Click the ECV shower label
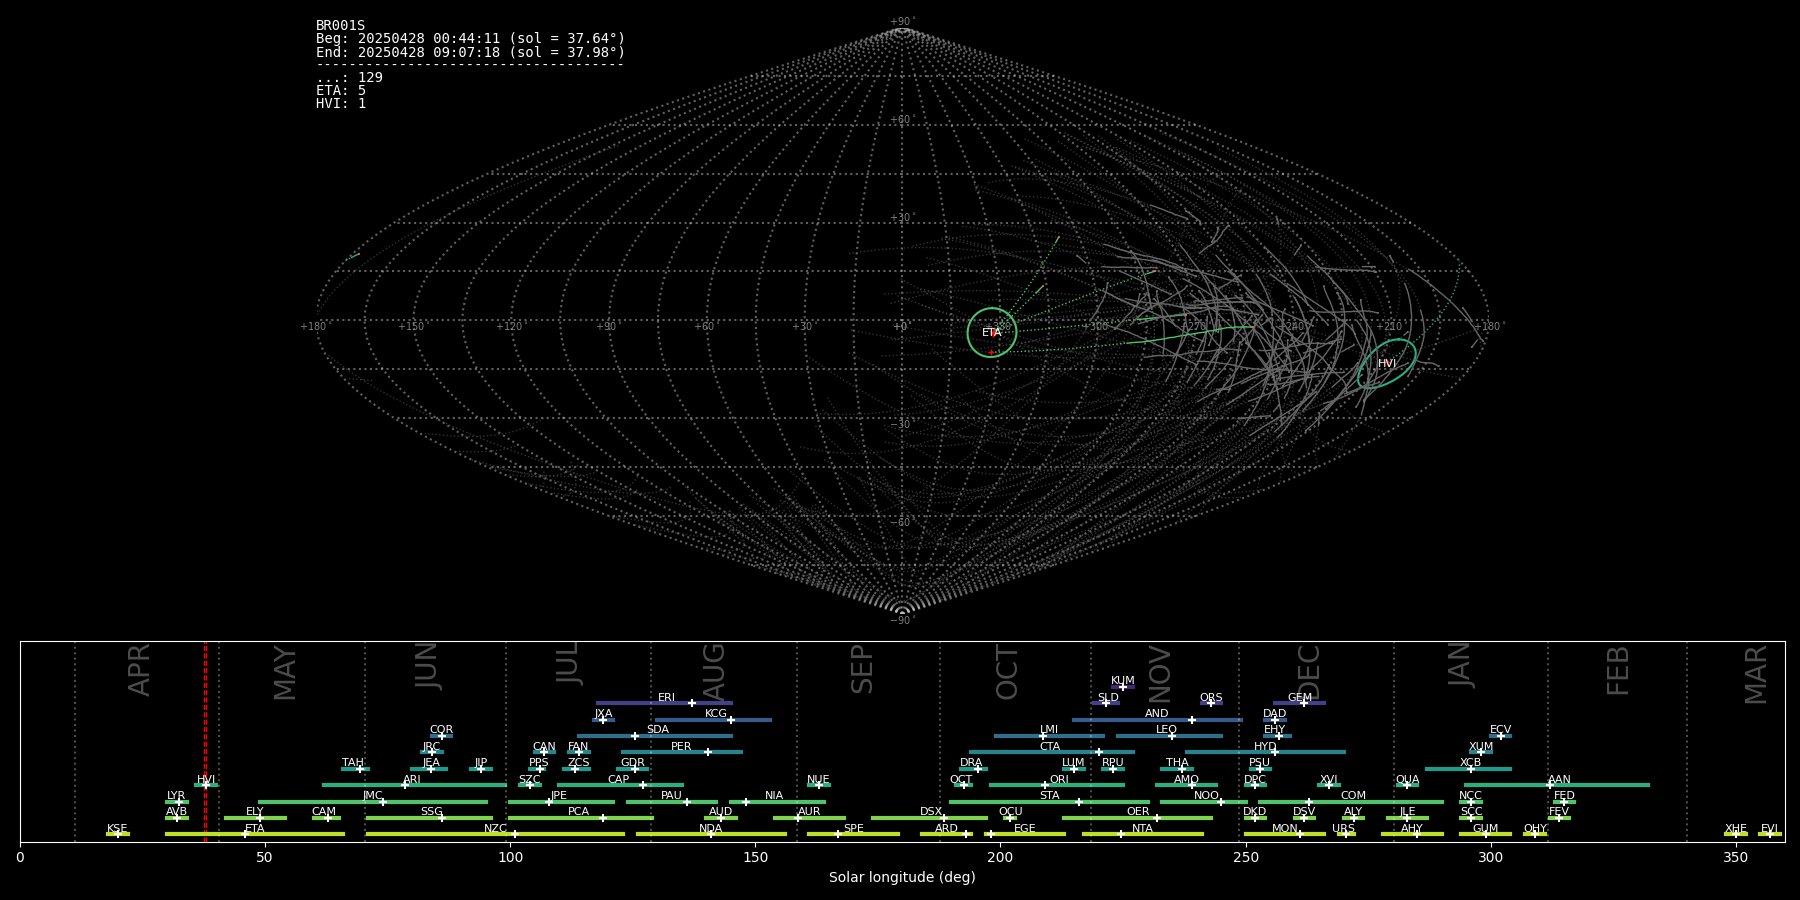Screen dimensions: 1800x900 (1500, 730)
